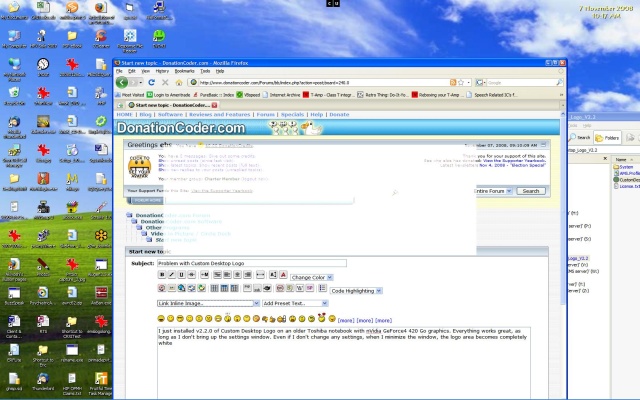Screen dimensions: 640x400
Task: Open the History menu in Firefox
Action: (x=163, y=71)
